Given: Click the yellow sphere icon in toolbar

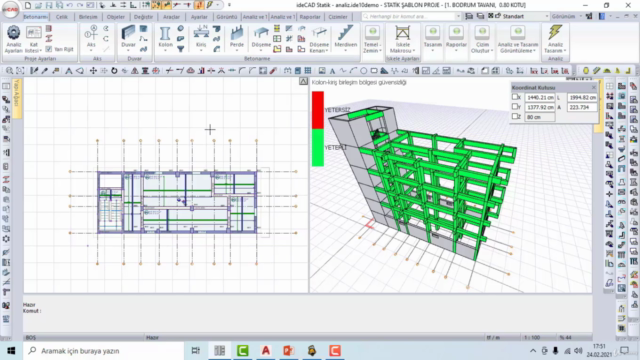Looking at the screenshot, I should tap(586, 71).
